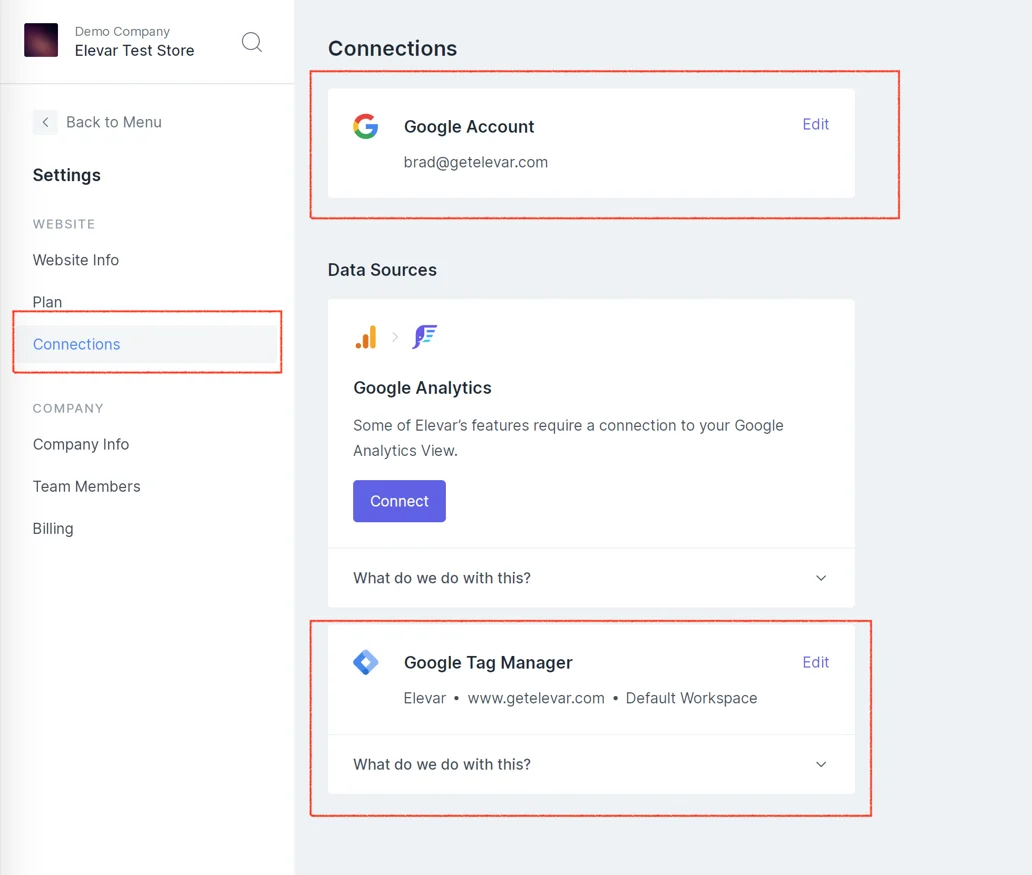1032x875 pixels.
Task: Connect Google Analytics with Connect button
Action: pos(399,501)
